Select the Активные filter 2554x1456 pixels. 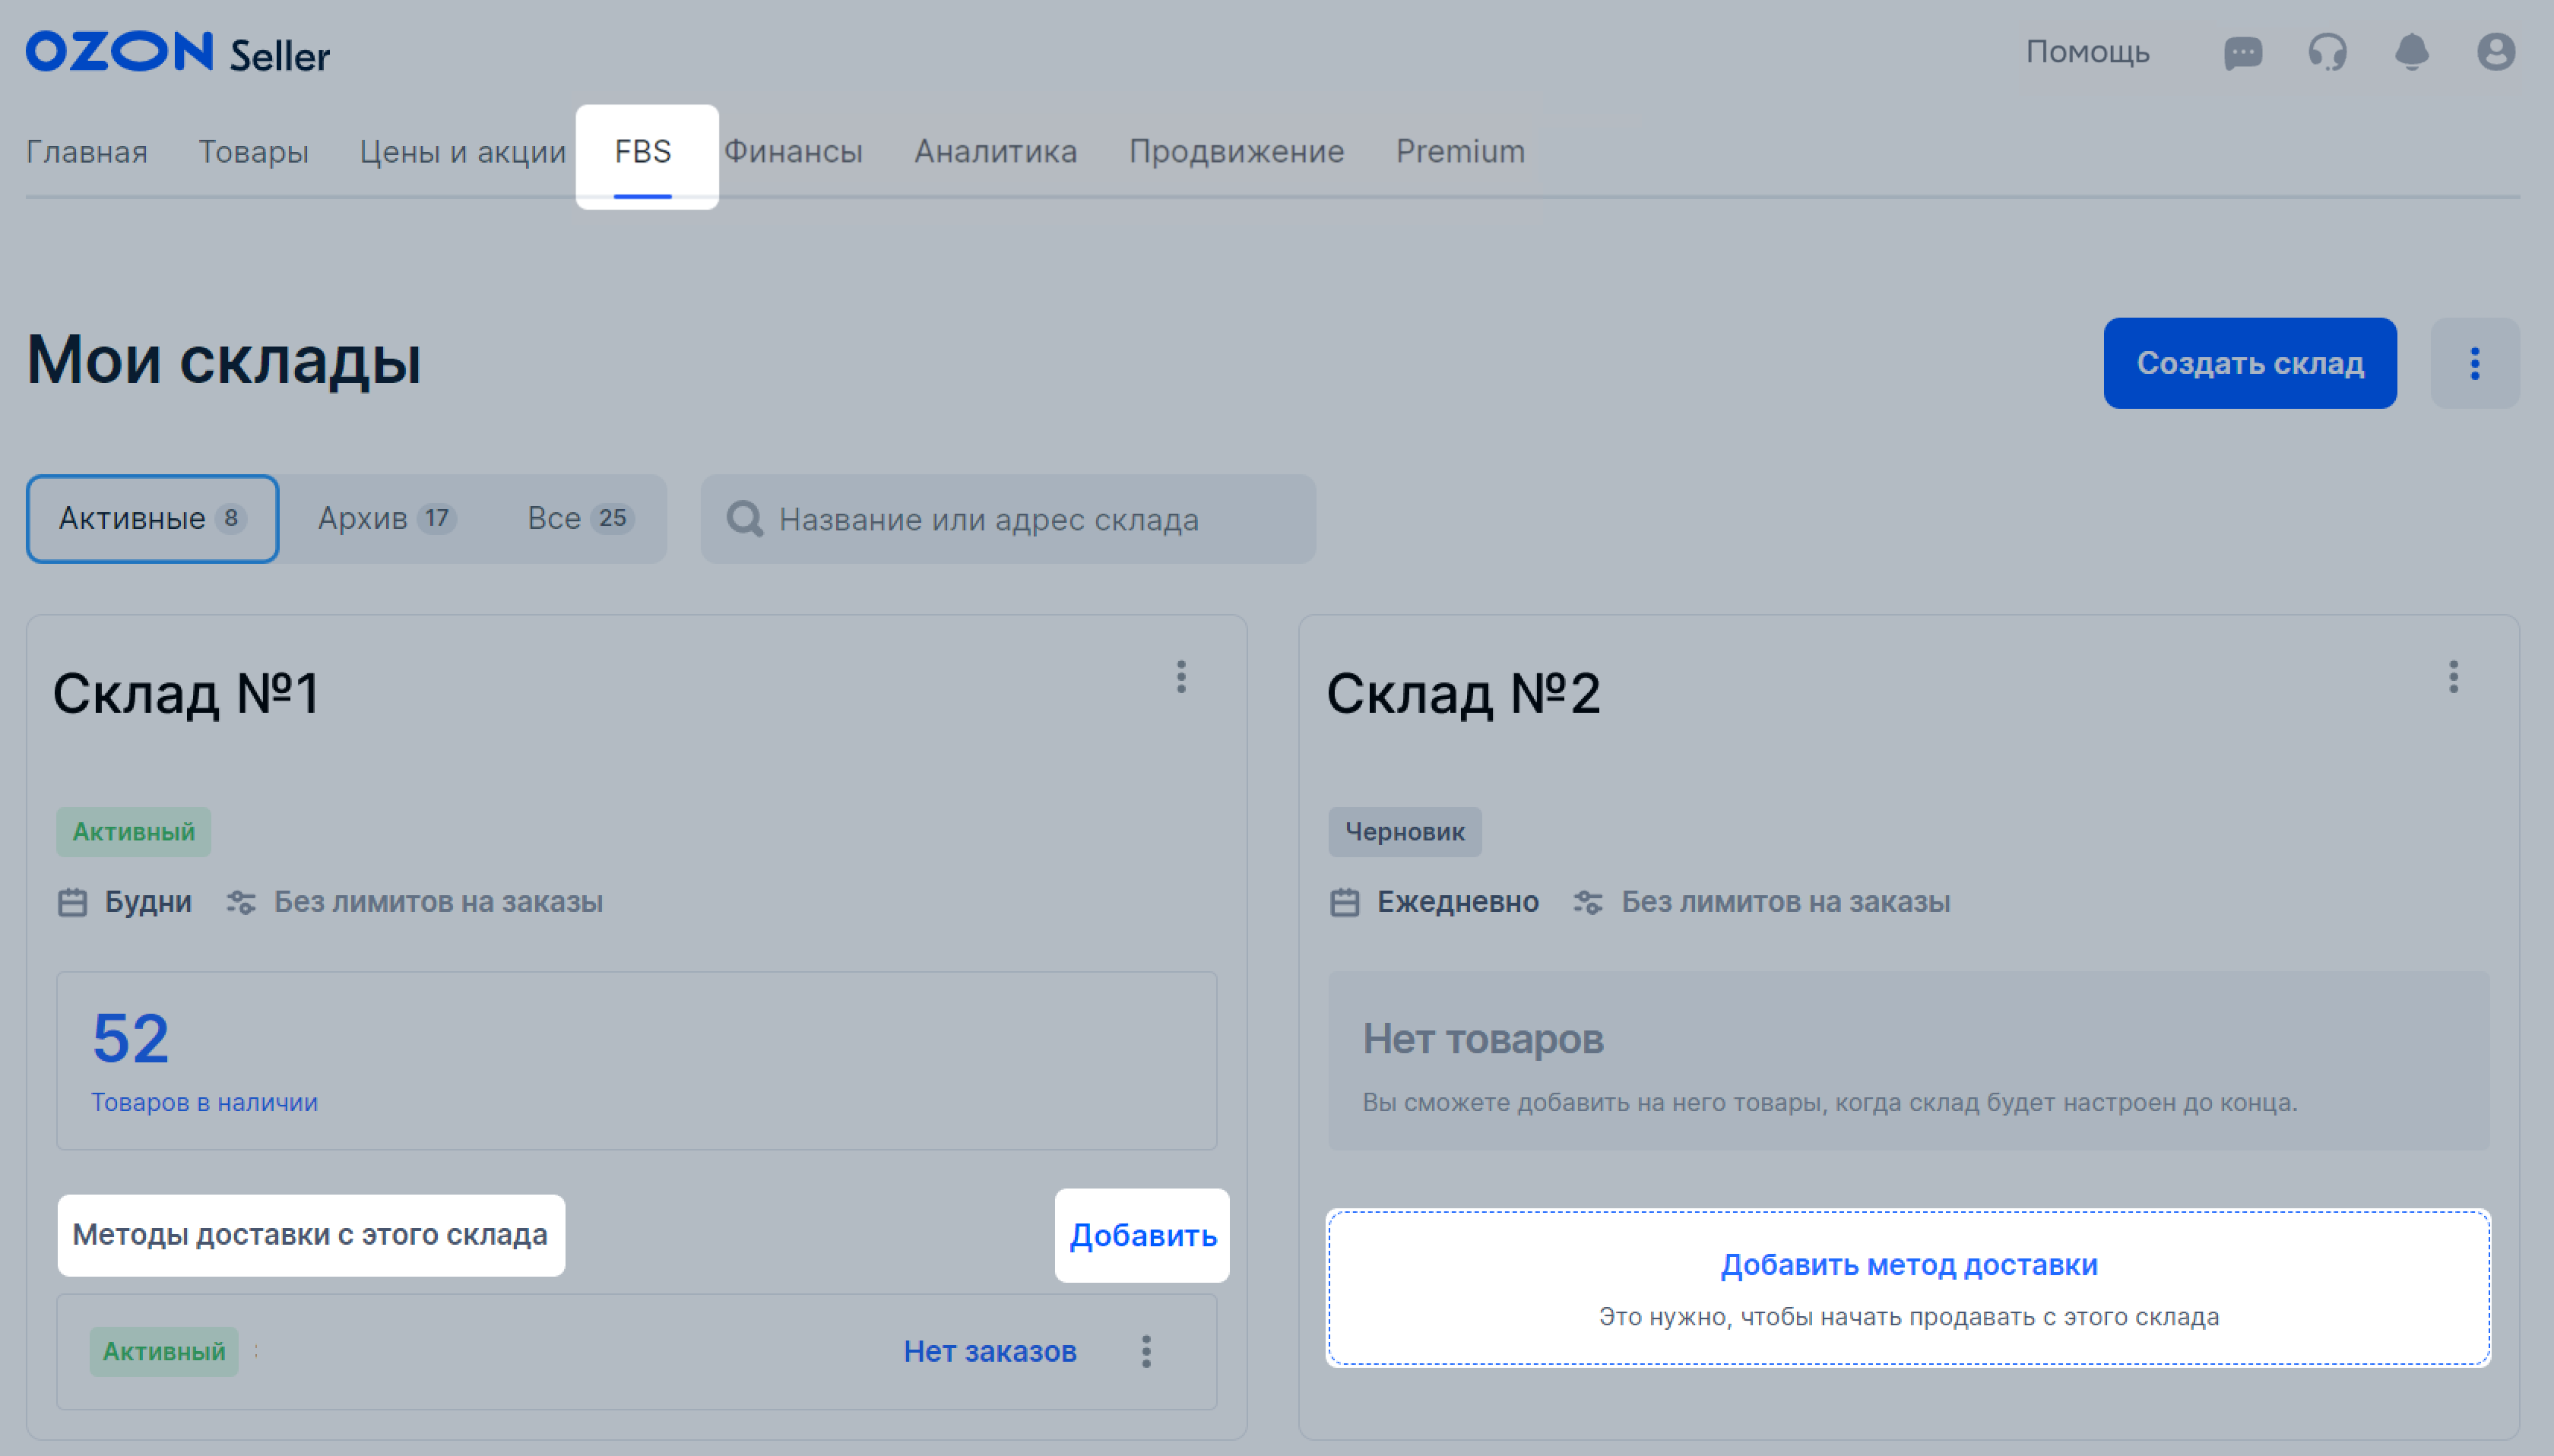152,518
